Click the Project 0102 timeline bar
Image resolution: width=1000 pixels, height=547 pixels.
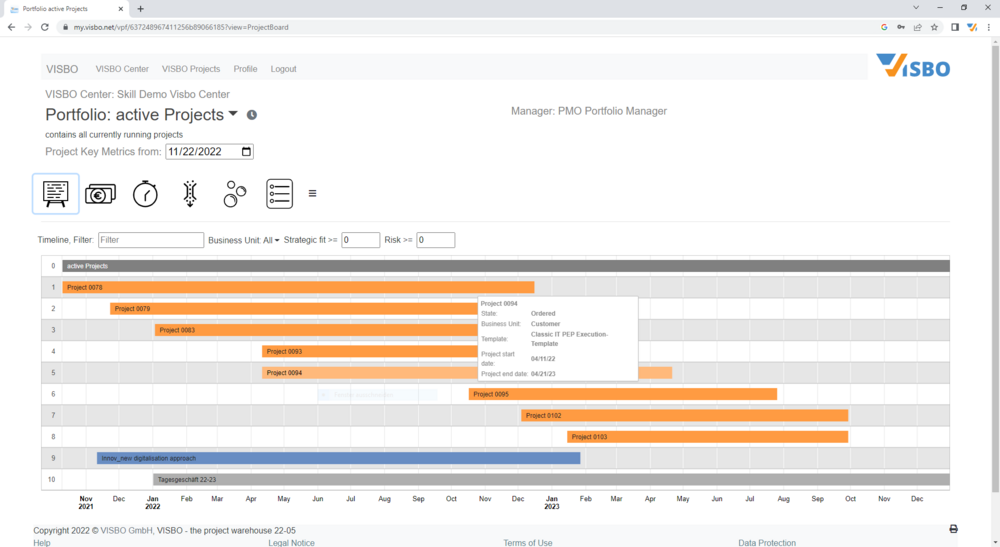[684, 415]
